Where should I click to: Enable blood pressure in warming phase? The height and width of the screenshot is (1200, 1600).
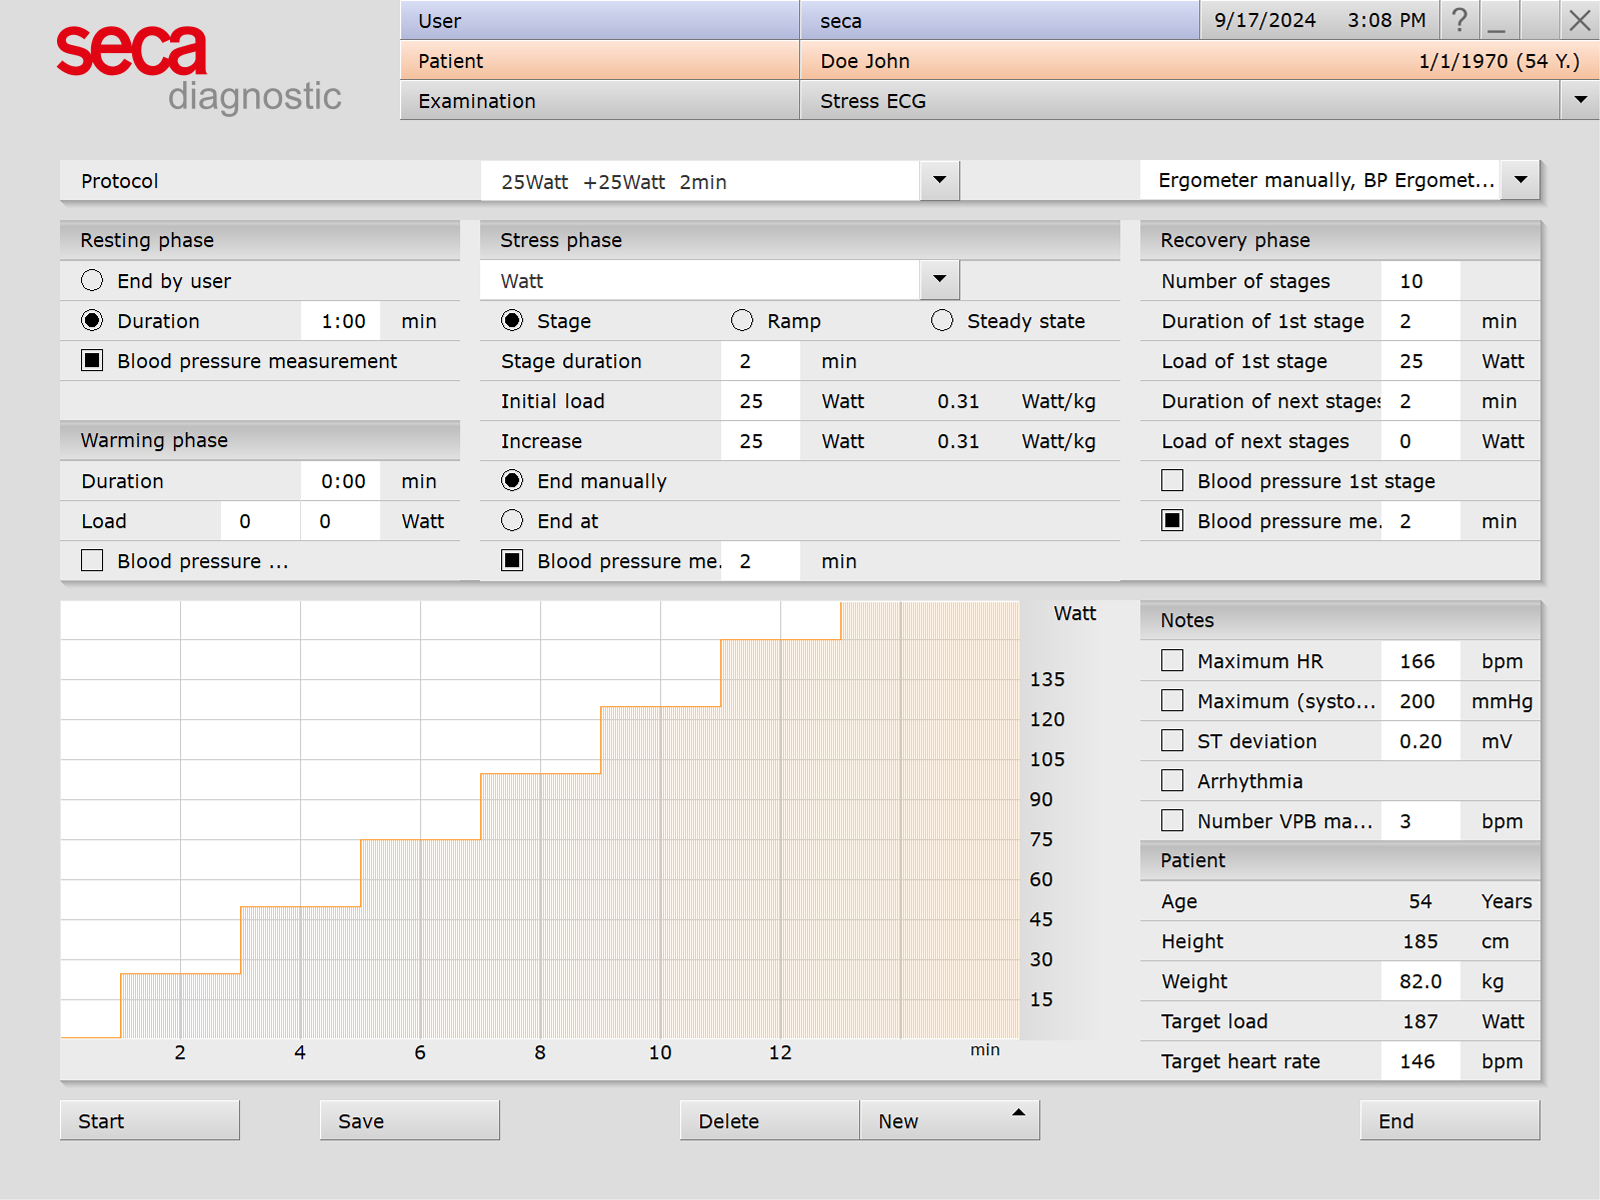click(91, 561)
